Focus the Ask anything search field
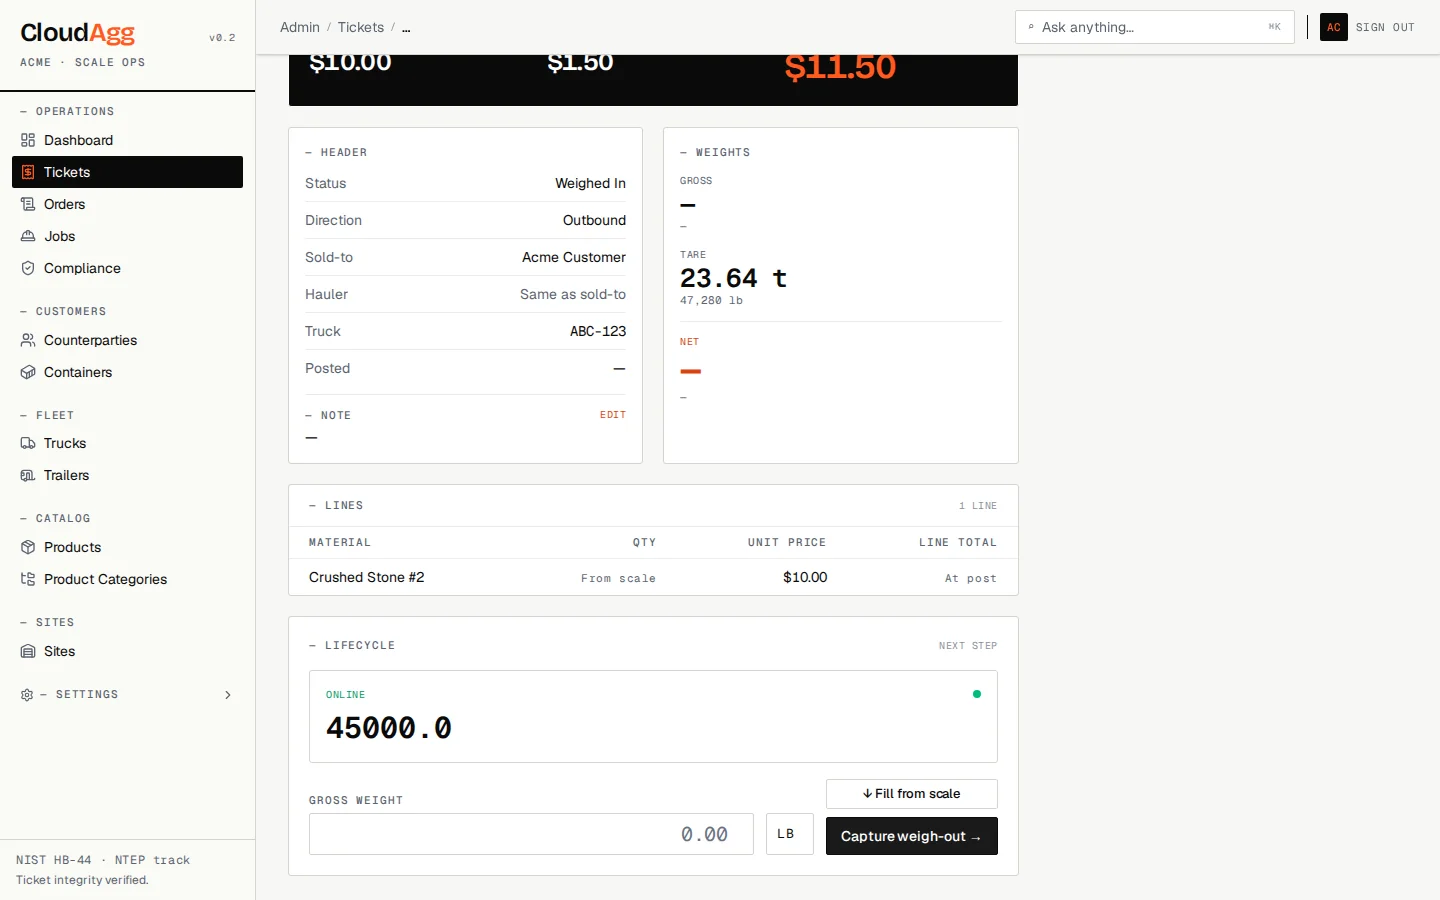The image size is (1440, 900). click(1154, 27)
